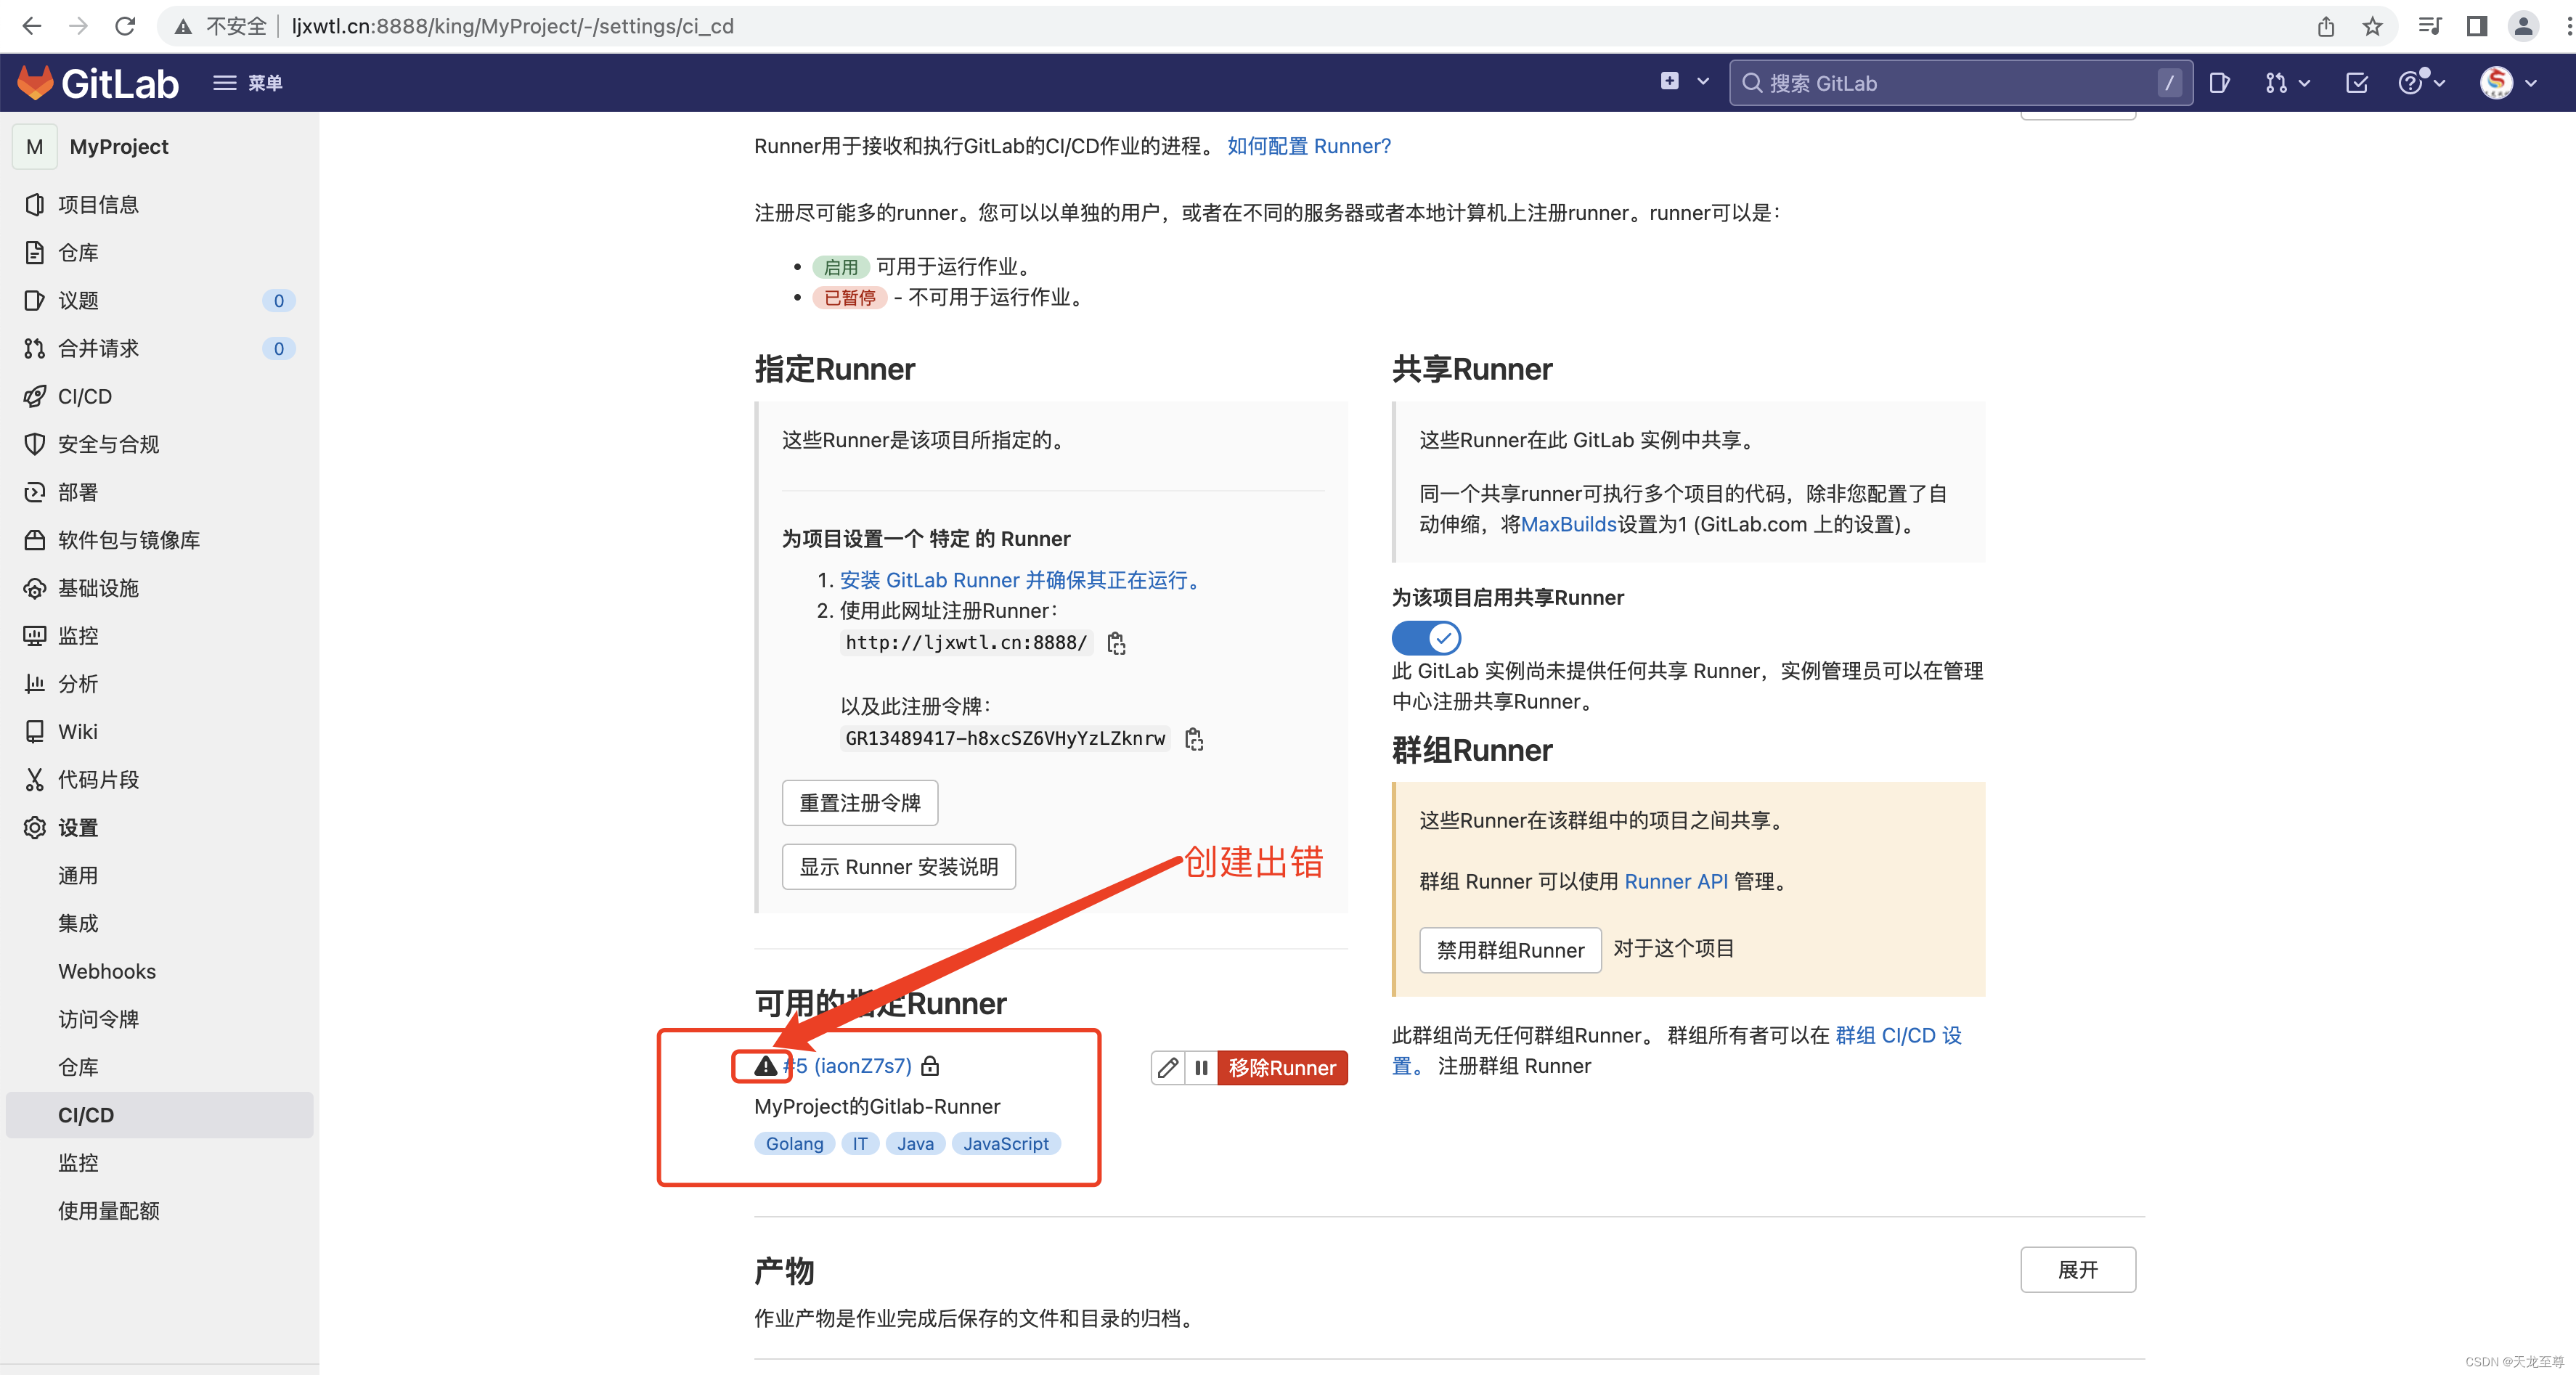
Task: Open MyProject in the sidebar header
Action: point(119,147)
